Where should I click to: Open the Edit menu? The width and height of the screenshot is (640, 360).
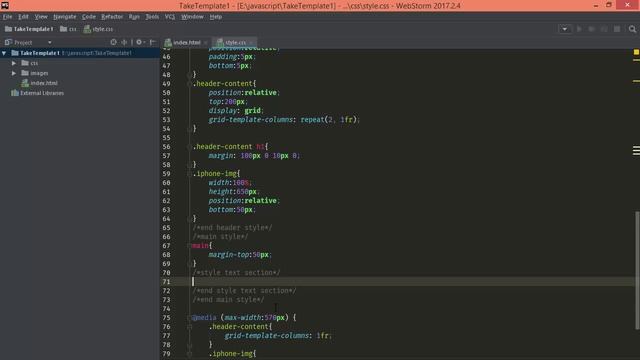[x=23, y=17]
